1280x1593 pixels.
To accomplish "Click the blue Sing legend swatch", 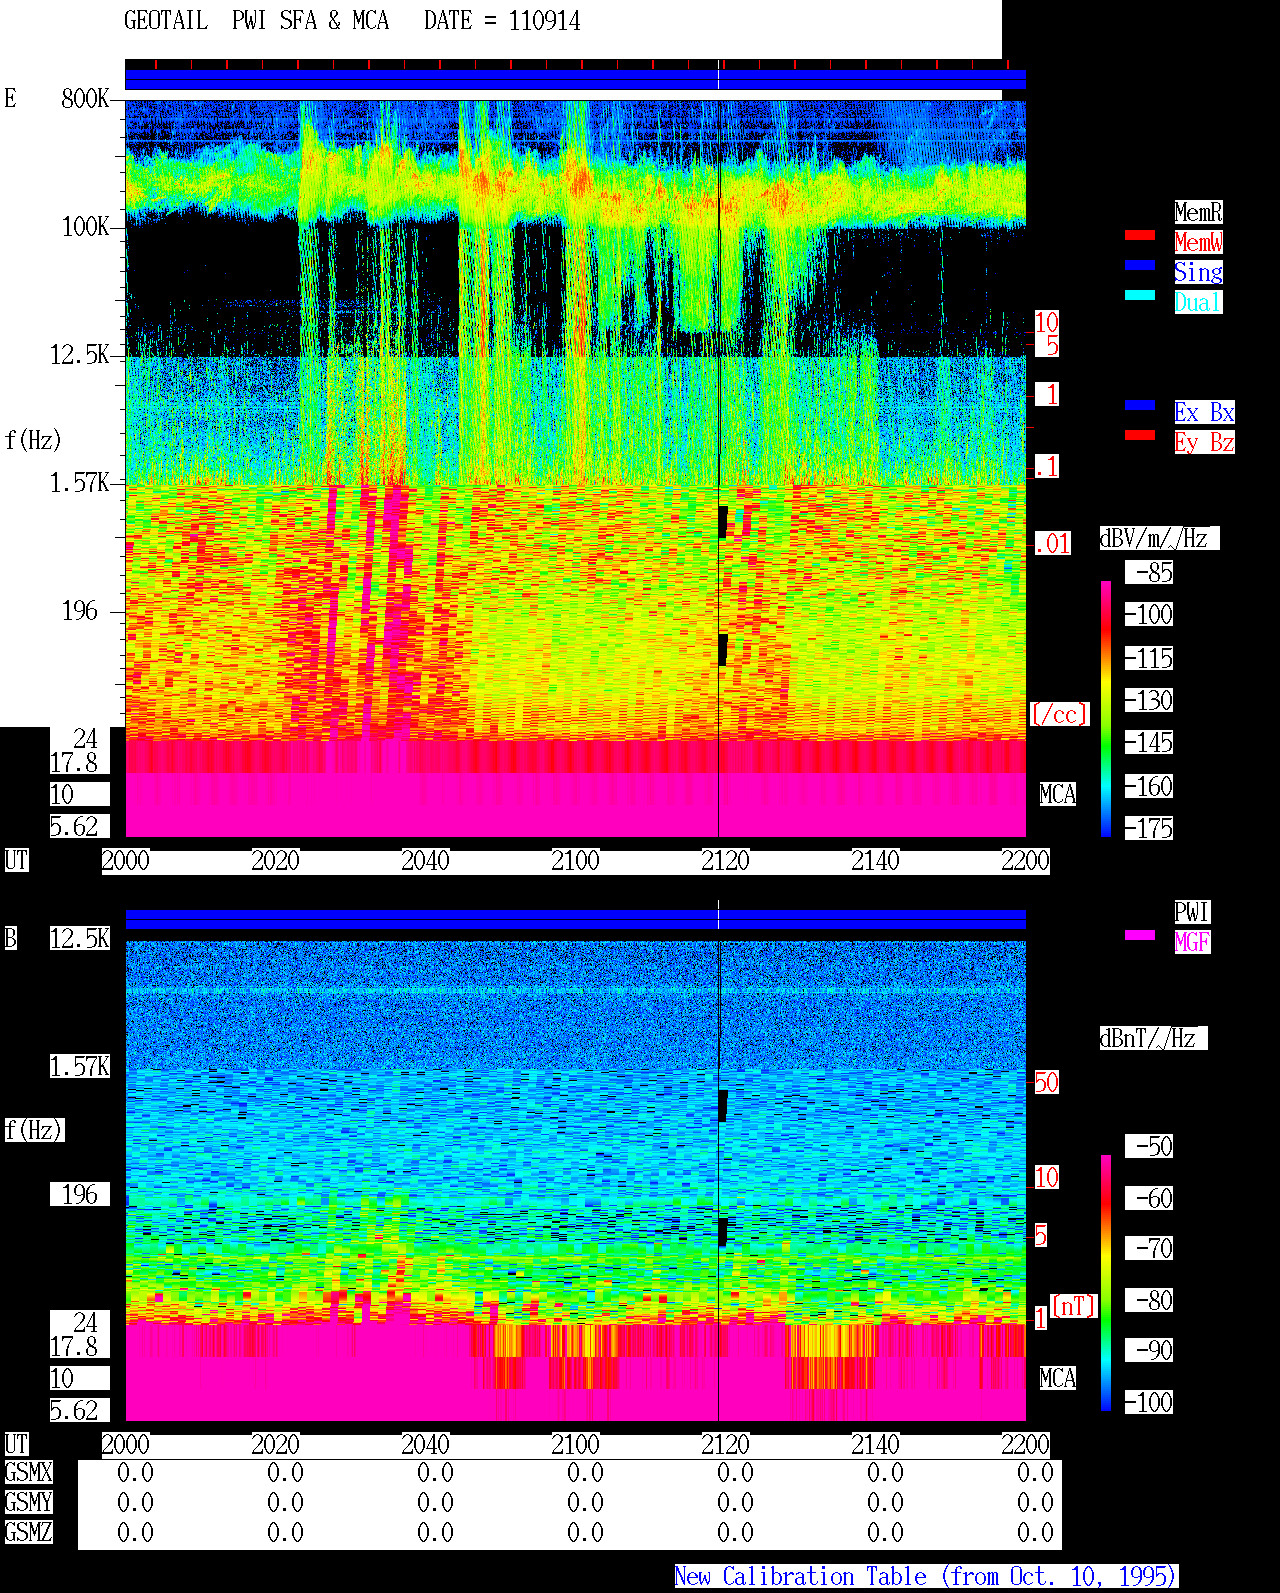I will click(1140, 265).
